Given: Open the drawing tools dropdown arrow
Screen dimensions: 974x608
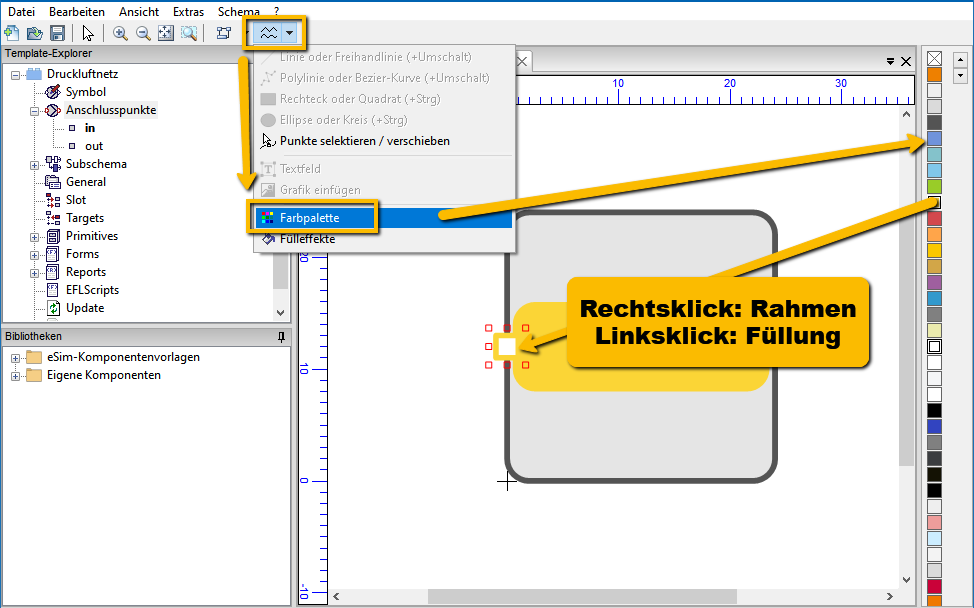Looking at the screenshot, I should click(289, 33).
